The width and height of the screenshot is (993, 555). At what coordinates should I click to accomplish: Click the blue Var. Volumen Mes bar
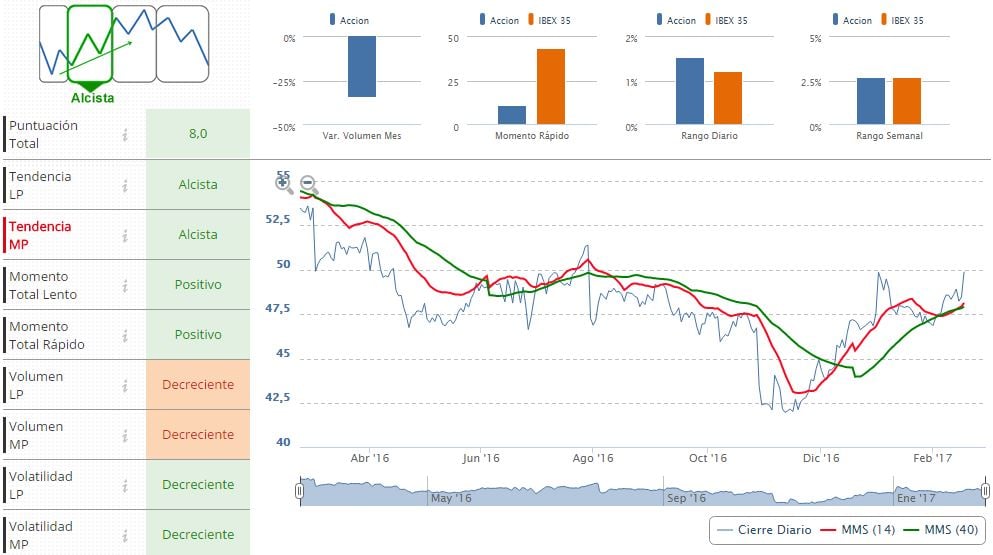point(362,67)
